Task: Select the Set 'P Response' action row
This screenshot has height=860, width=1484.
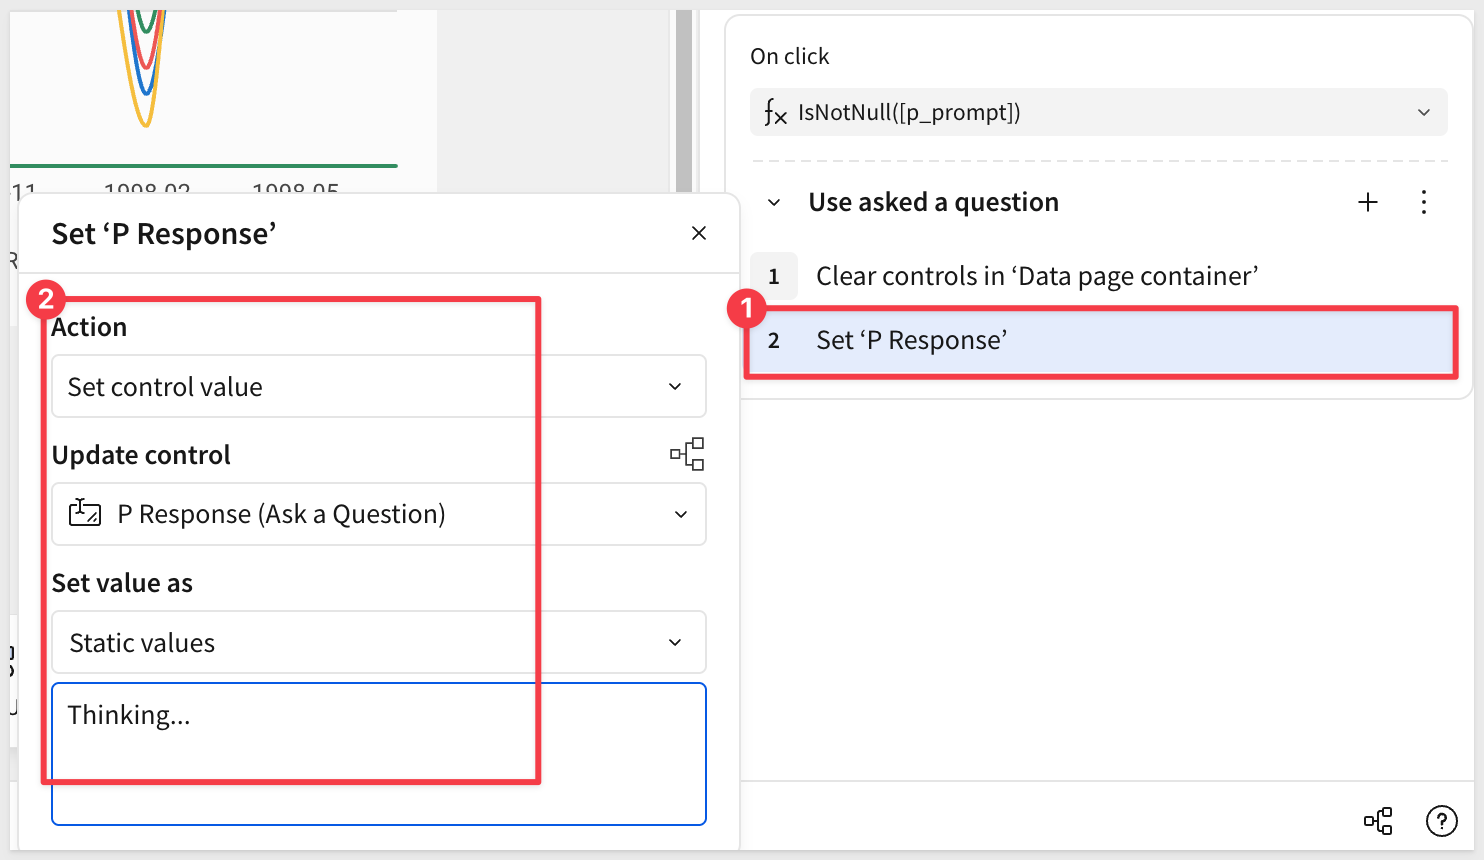Action: click(x=1100, y=341)
